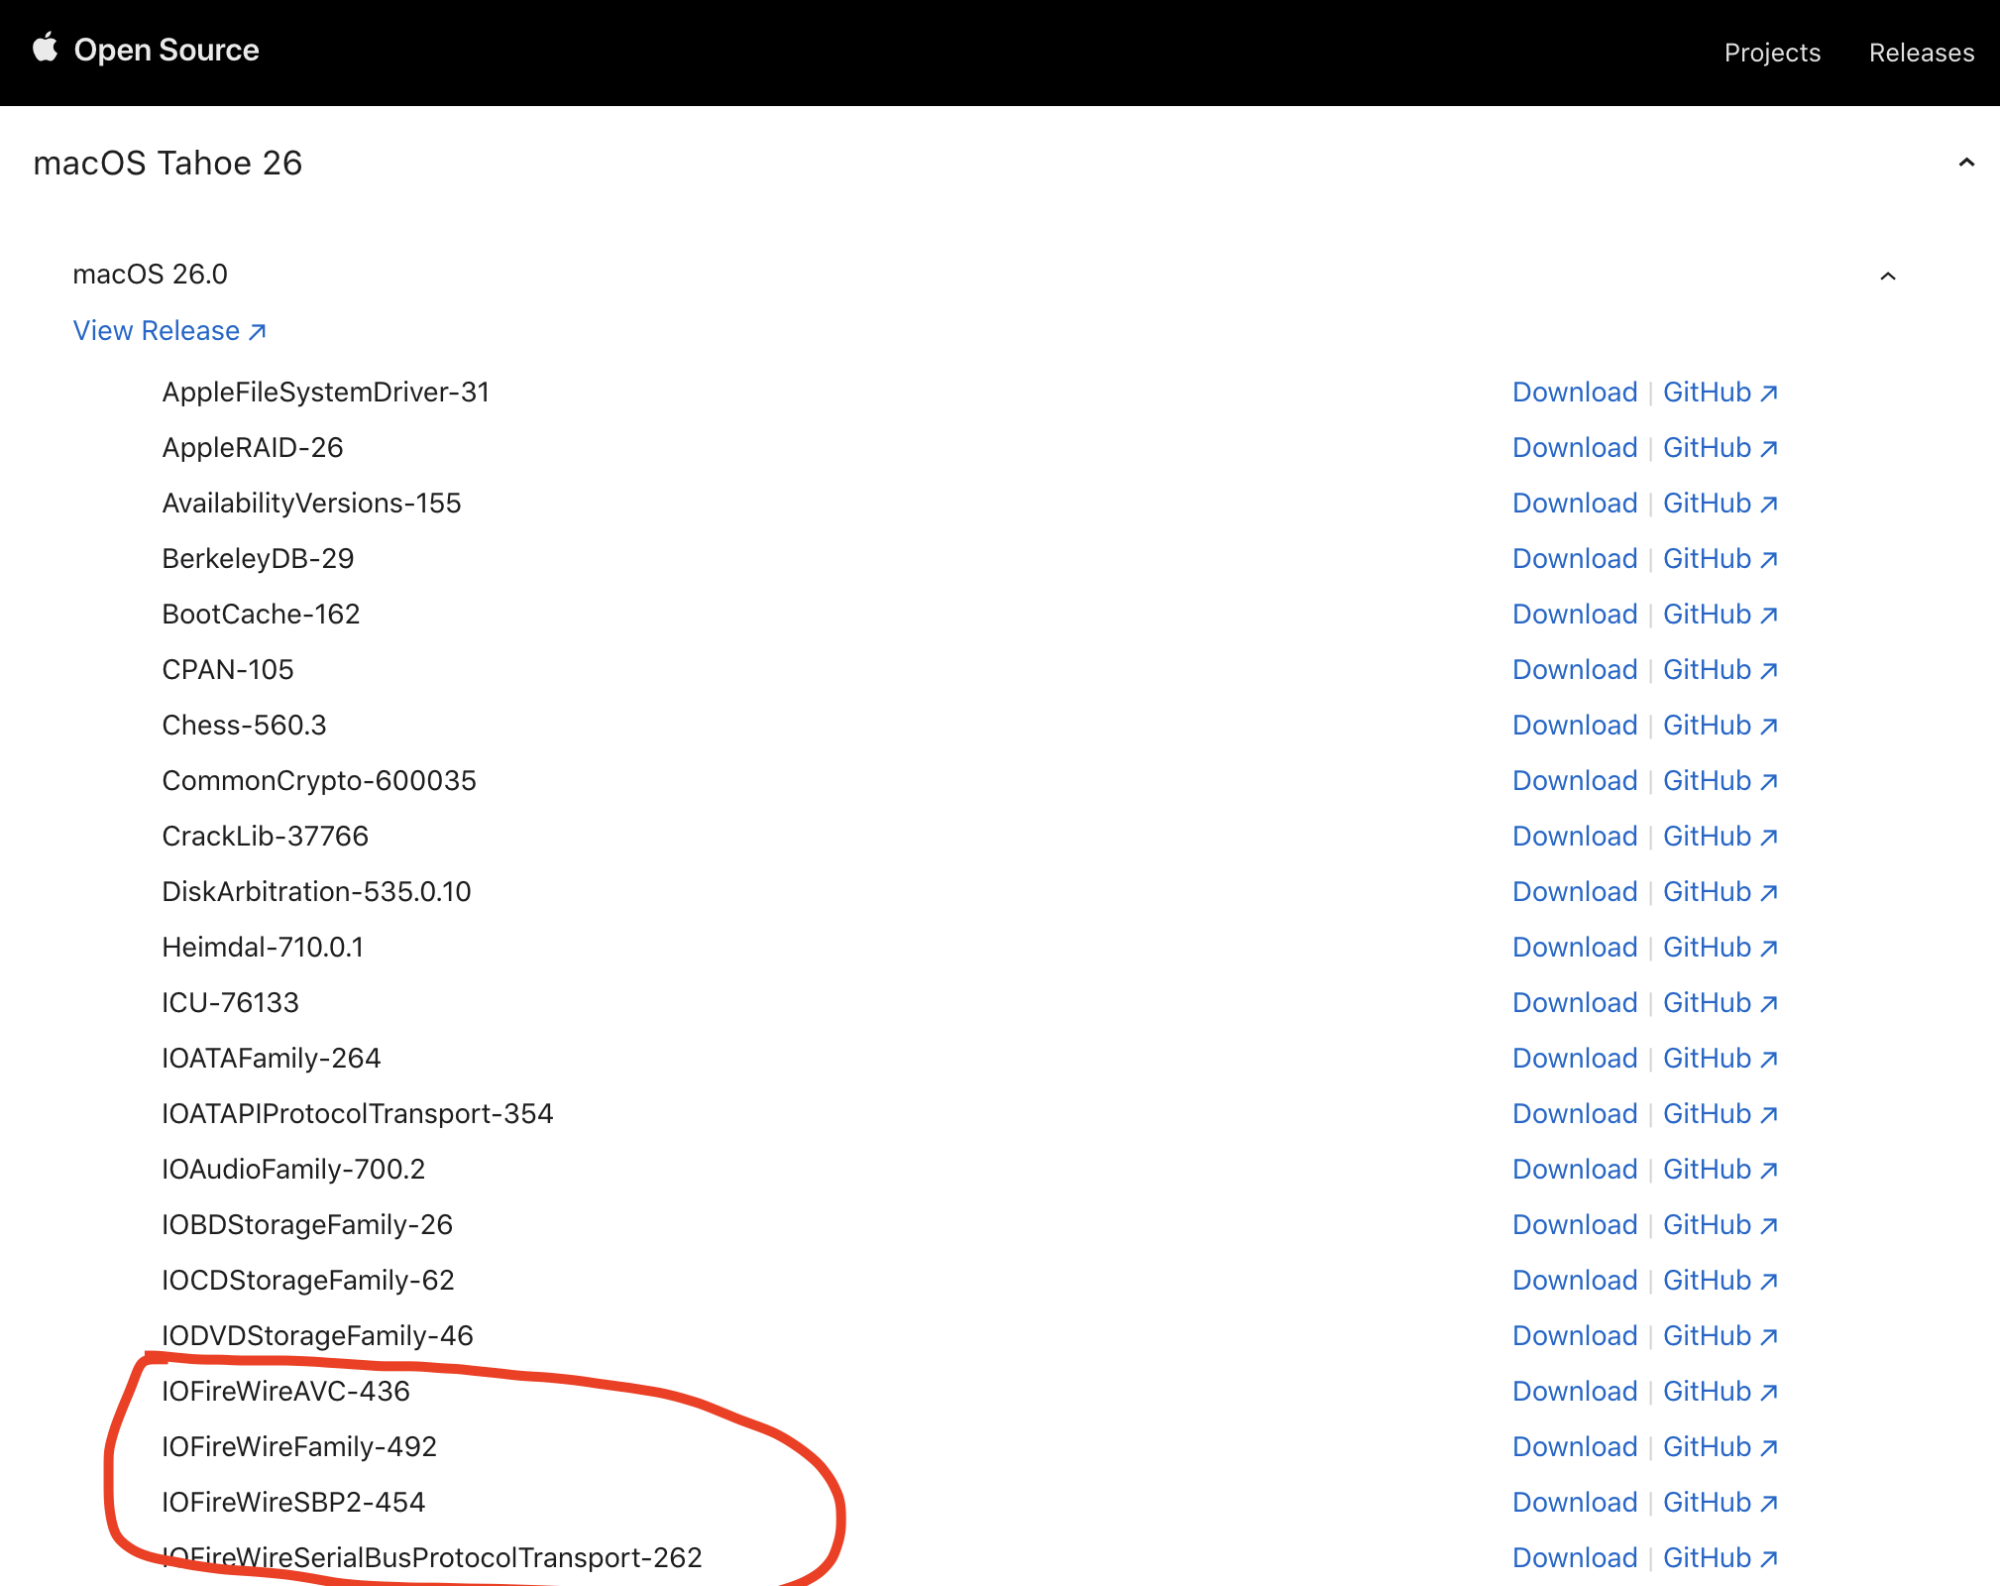Viewport: 2000px width, 1586px height.
Task: Download CrackLib-37766
Action: (1574, 836)
